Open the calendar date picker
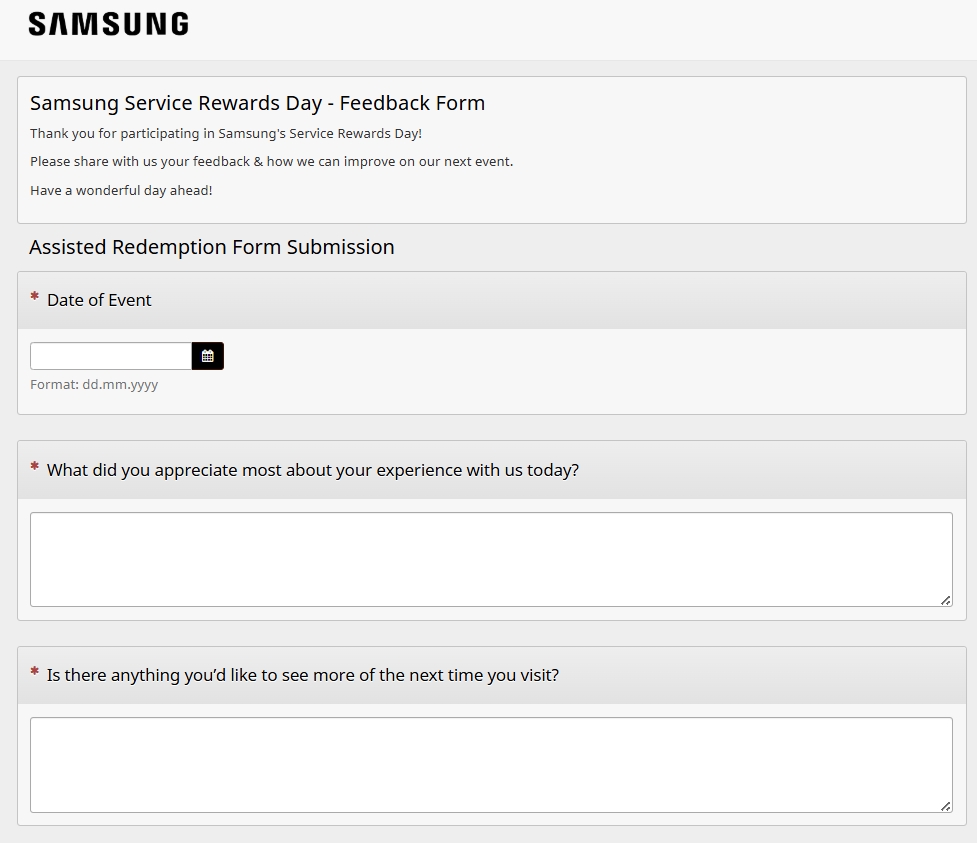Image resolution: width=977 pixels, height=843 pixels. click(208, 356)
